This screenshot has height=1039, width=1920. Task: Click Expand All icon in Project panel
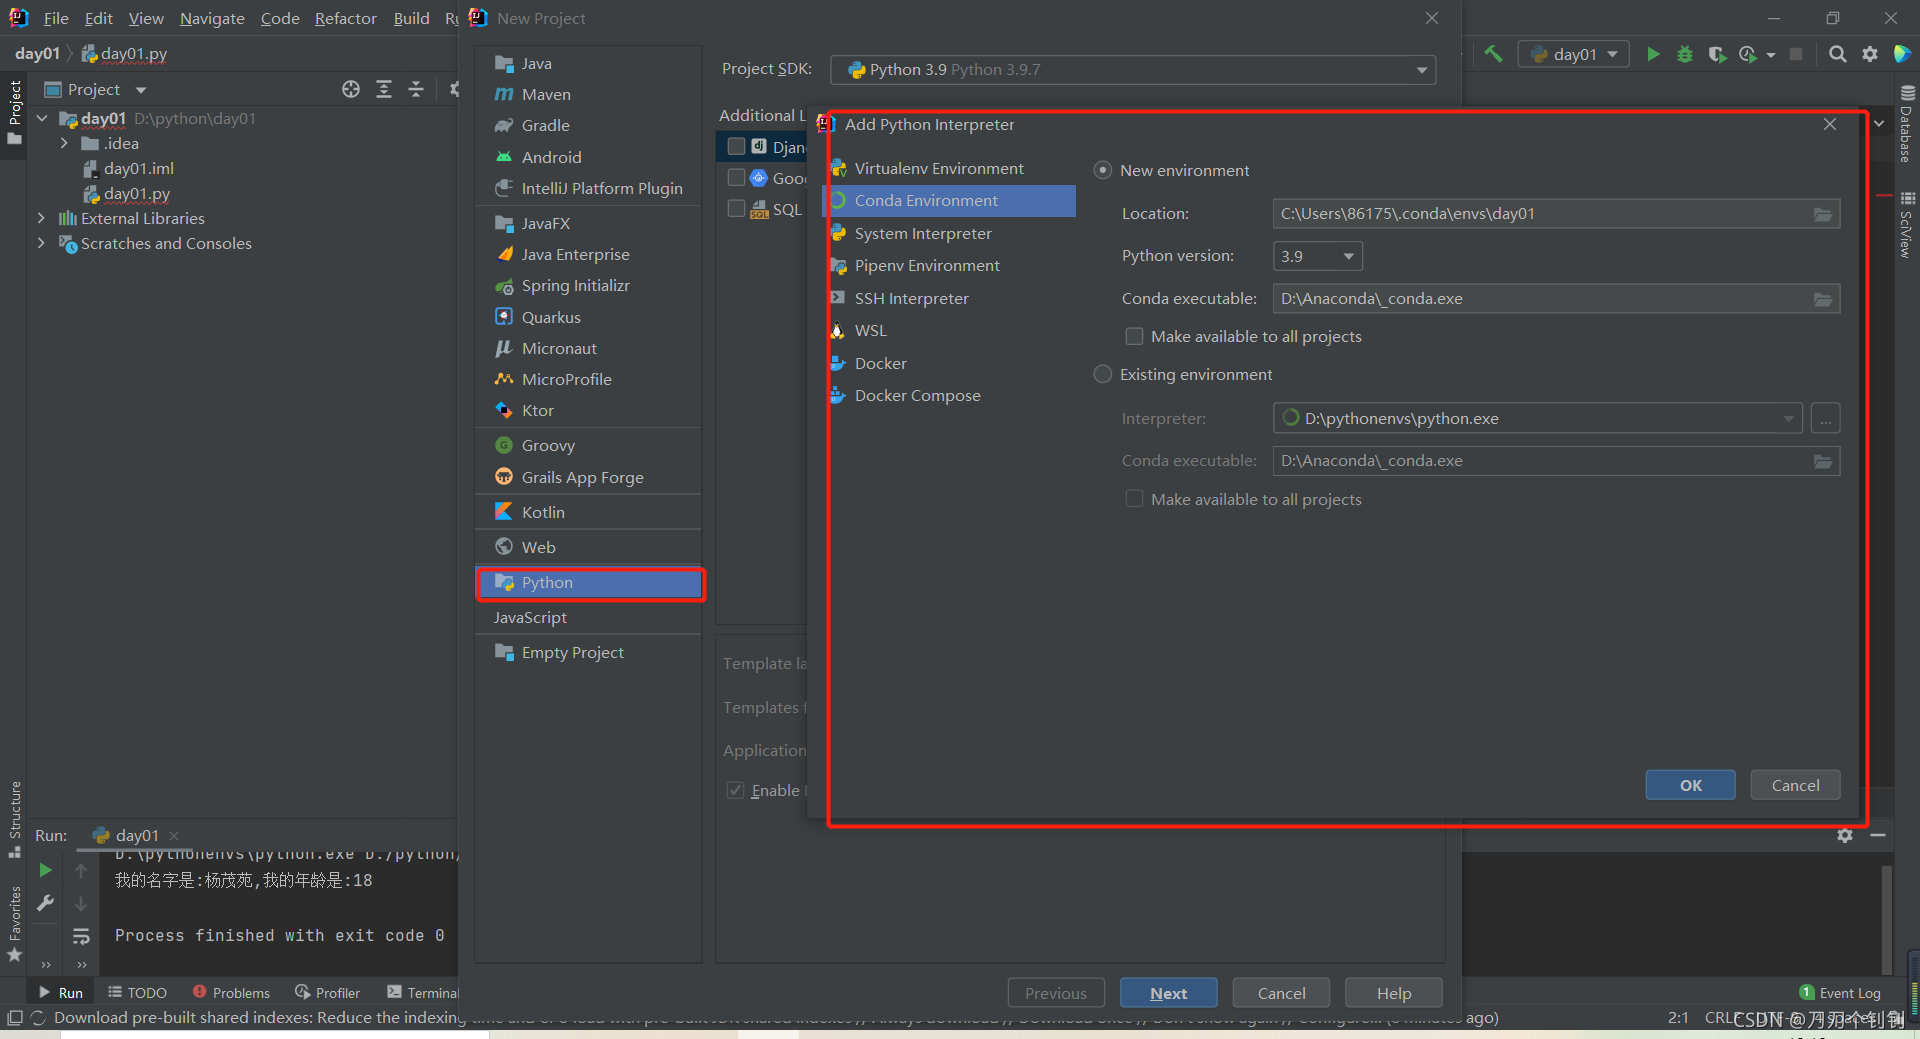384,89
